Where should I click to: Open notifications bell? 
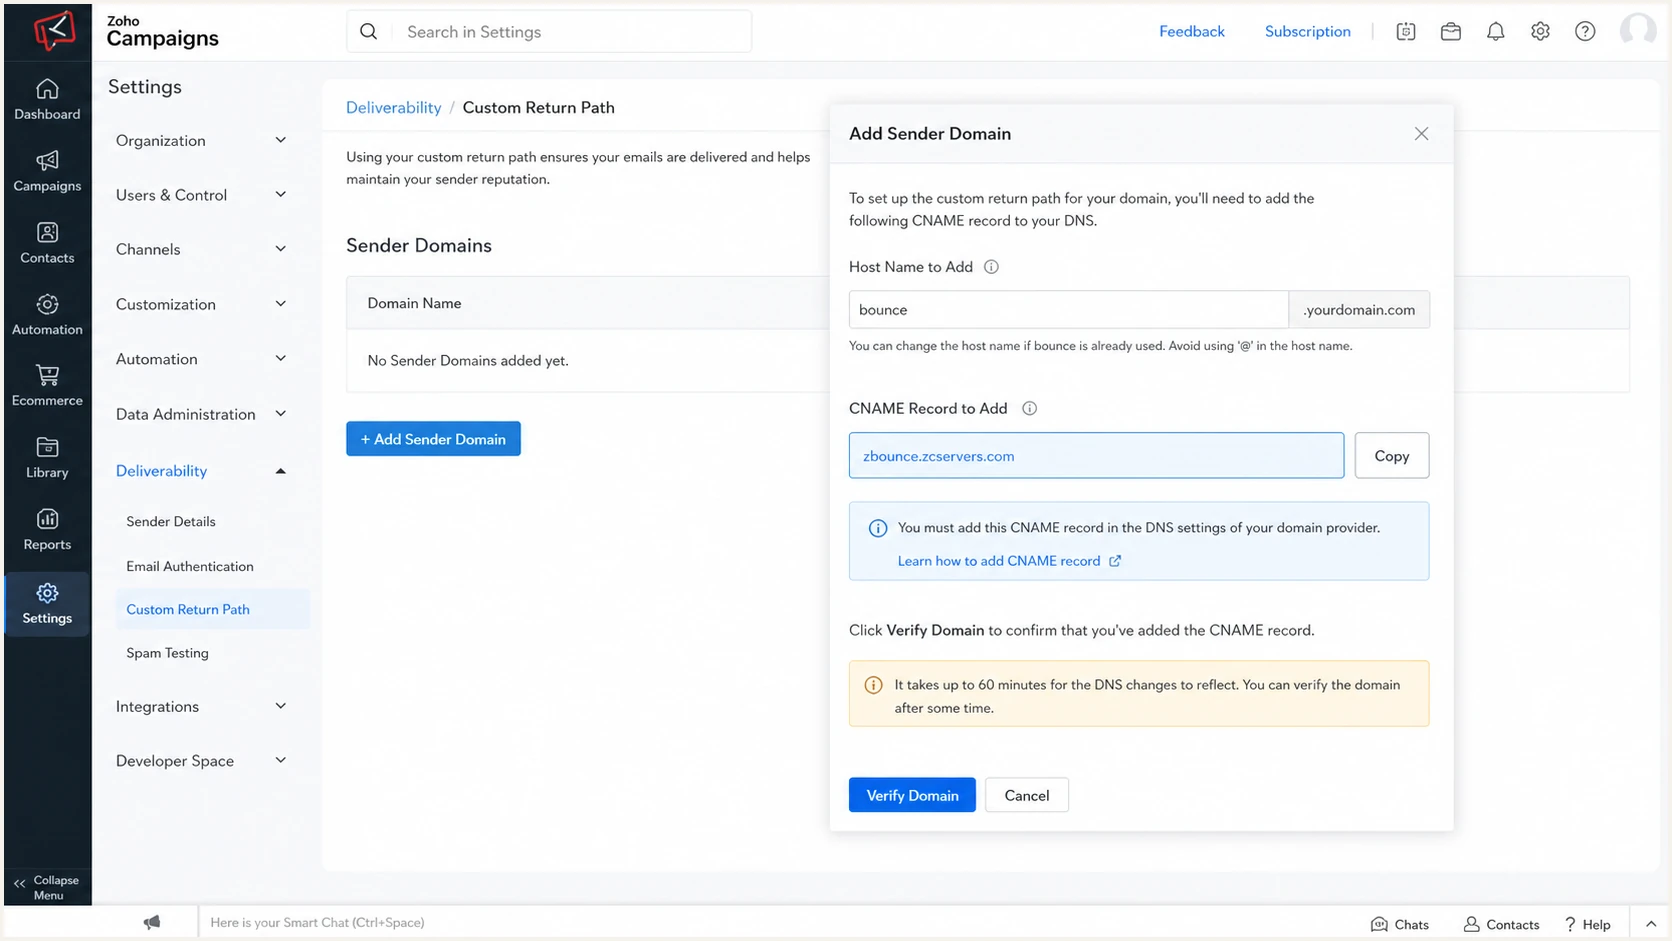click(1496, 32)
